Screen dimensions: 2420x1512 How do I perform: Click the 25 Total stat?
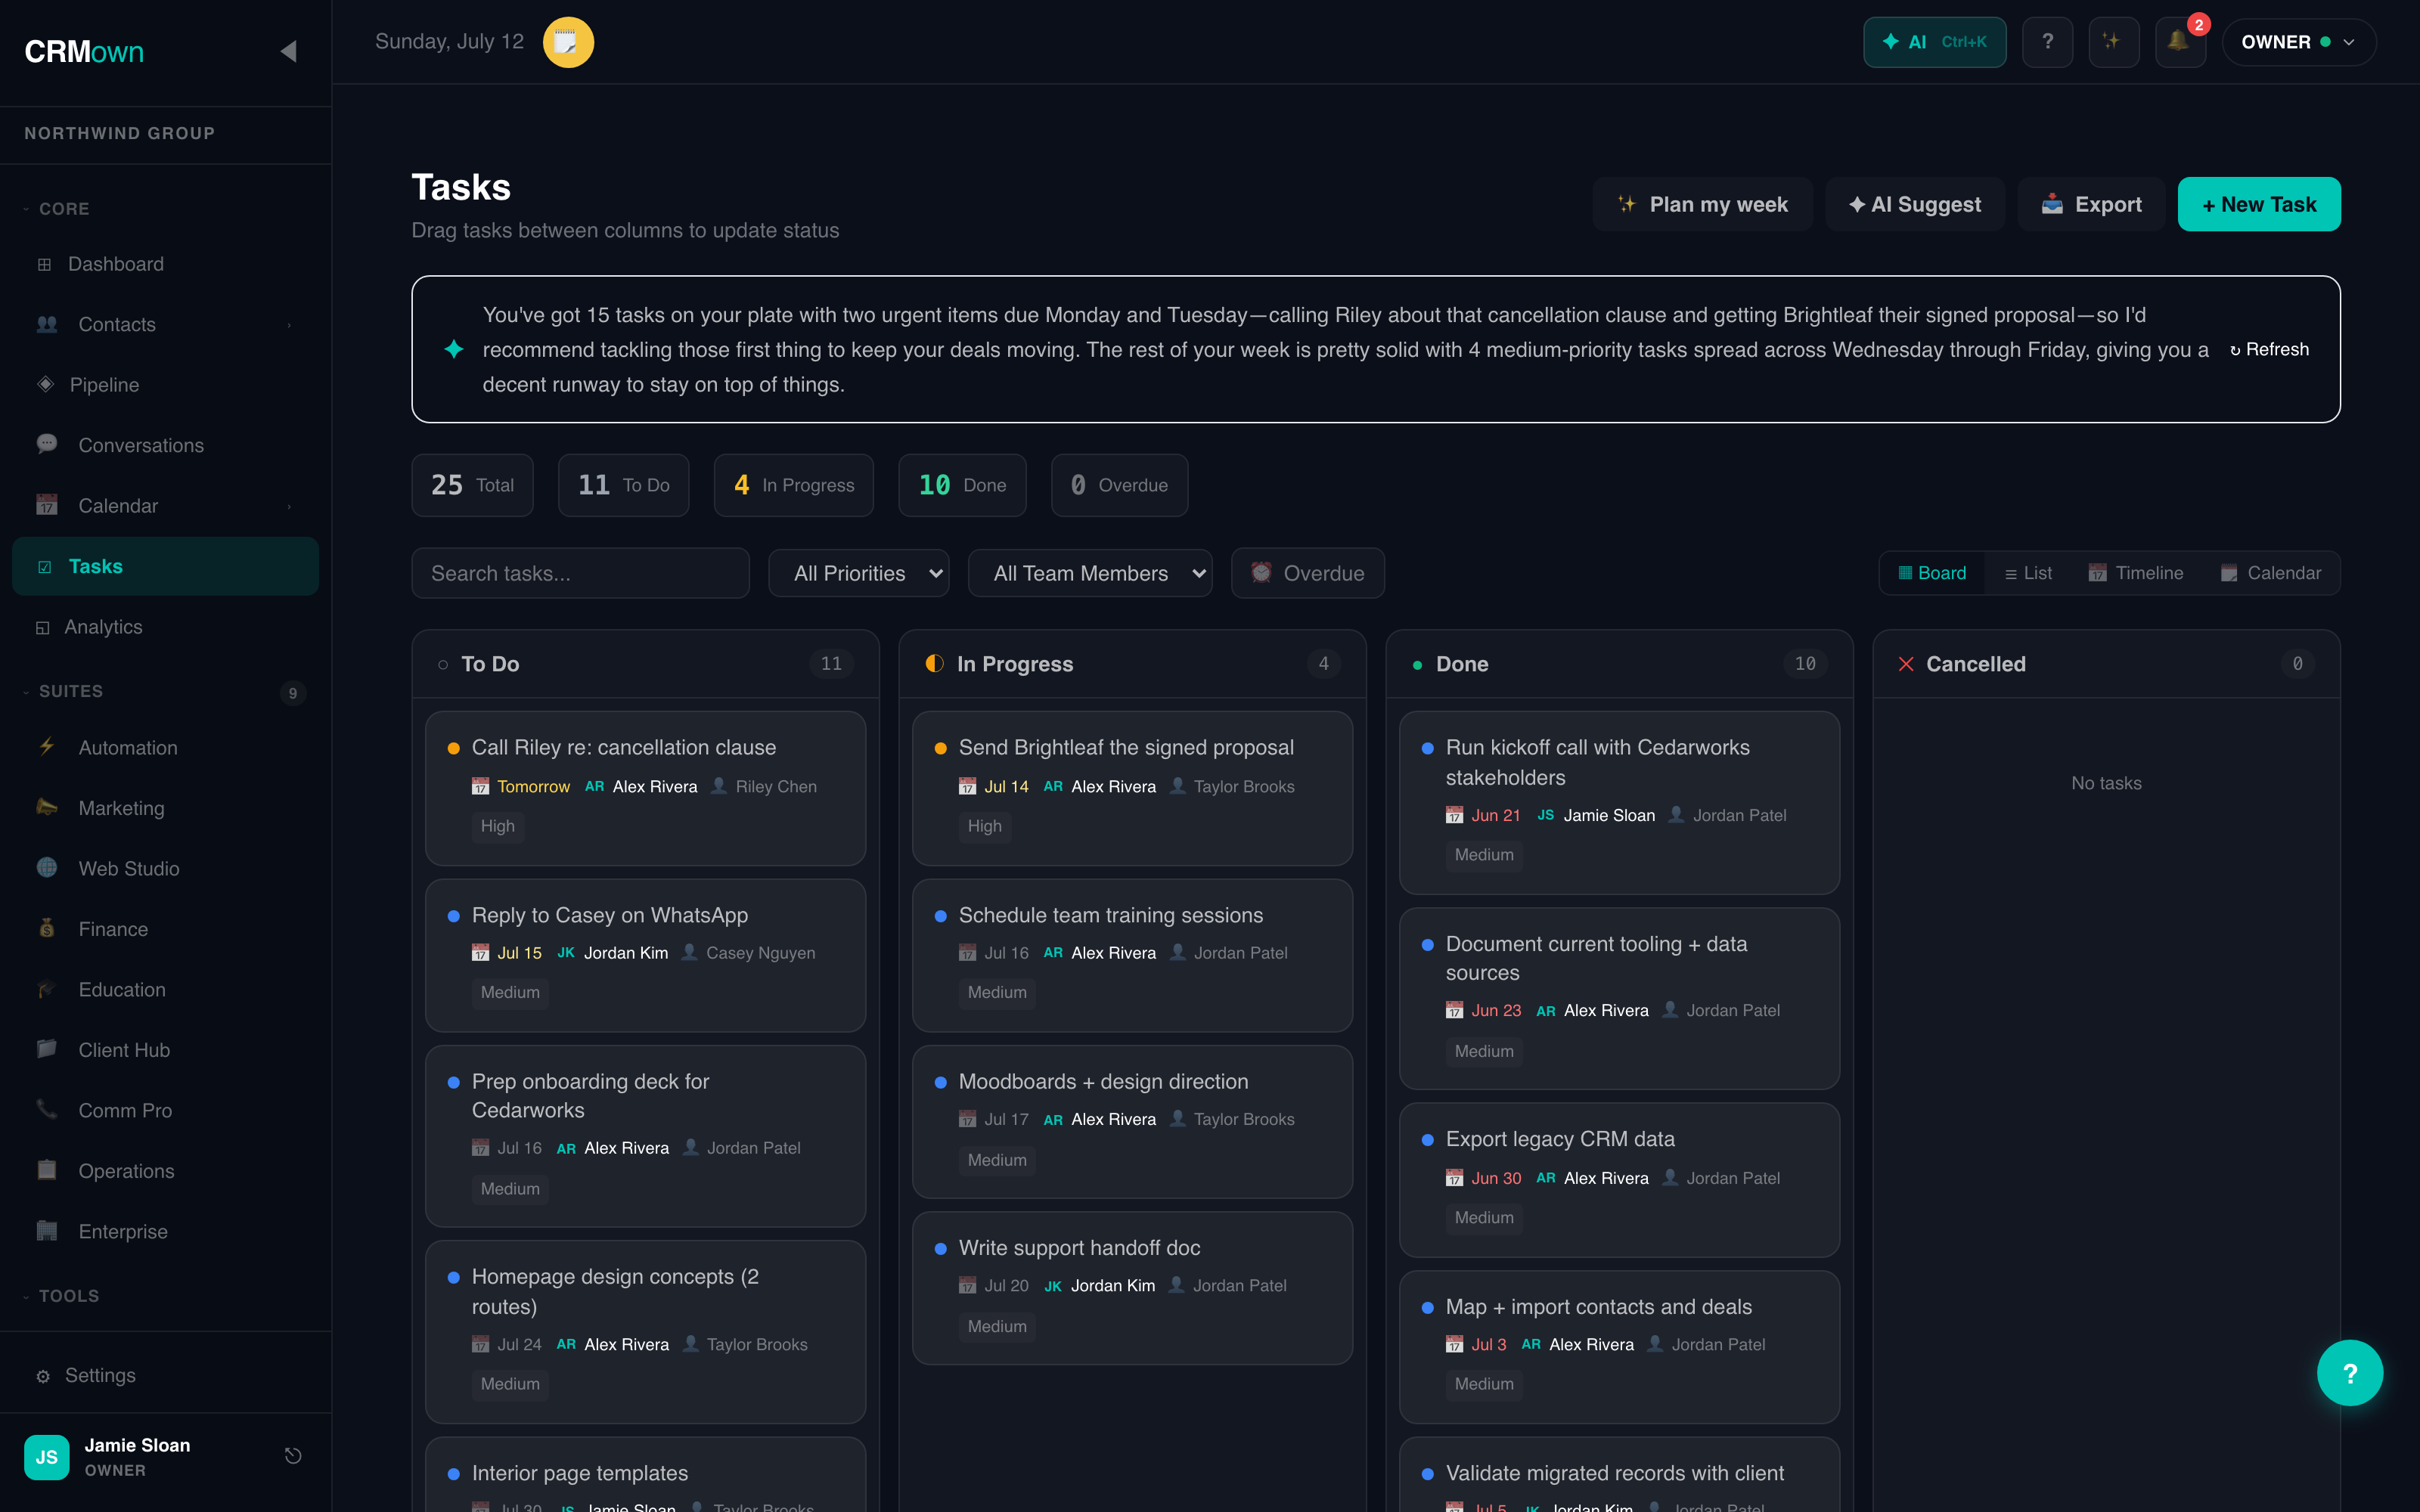(472, 485)
